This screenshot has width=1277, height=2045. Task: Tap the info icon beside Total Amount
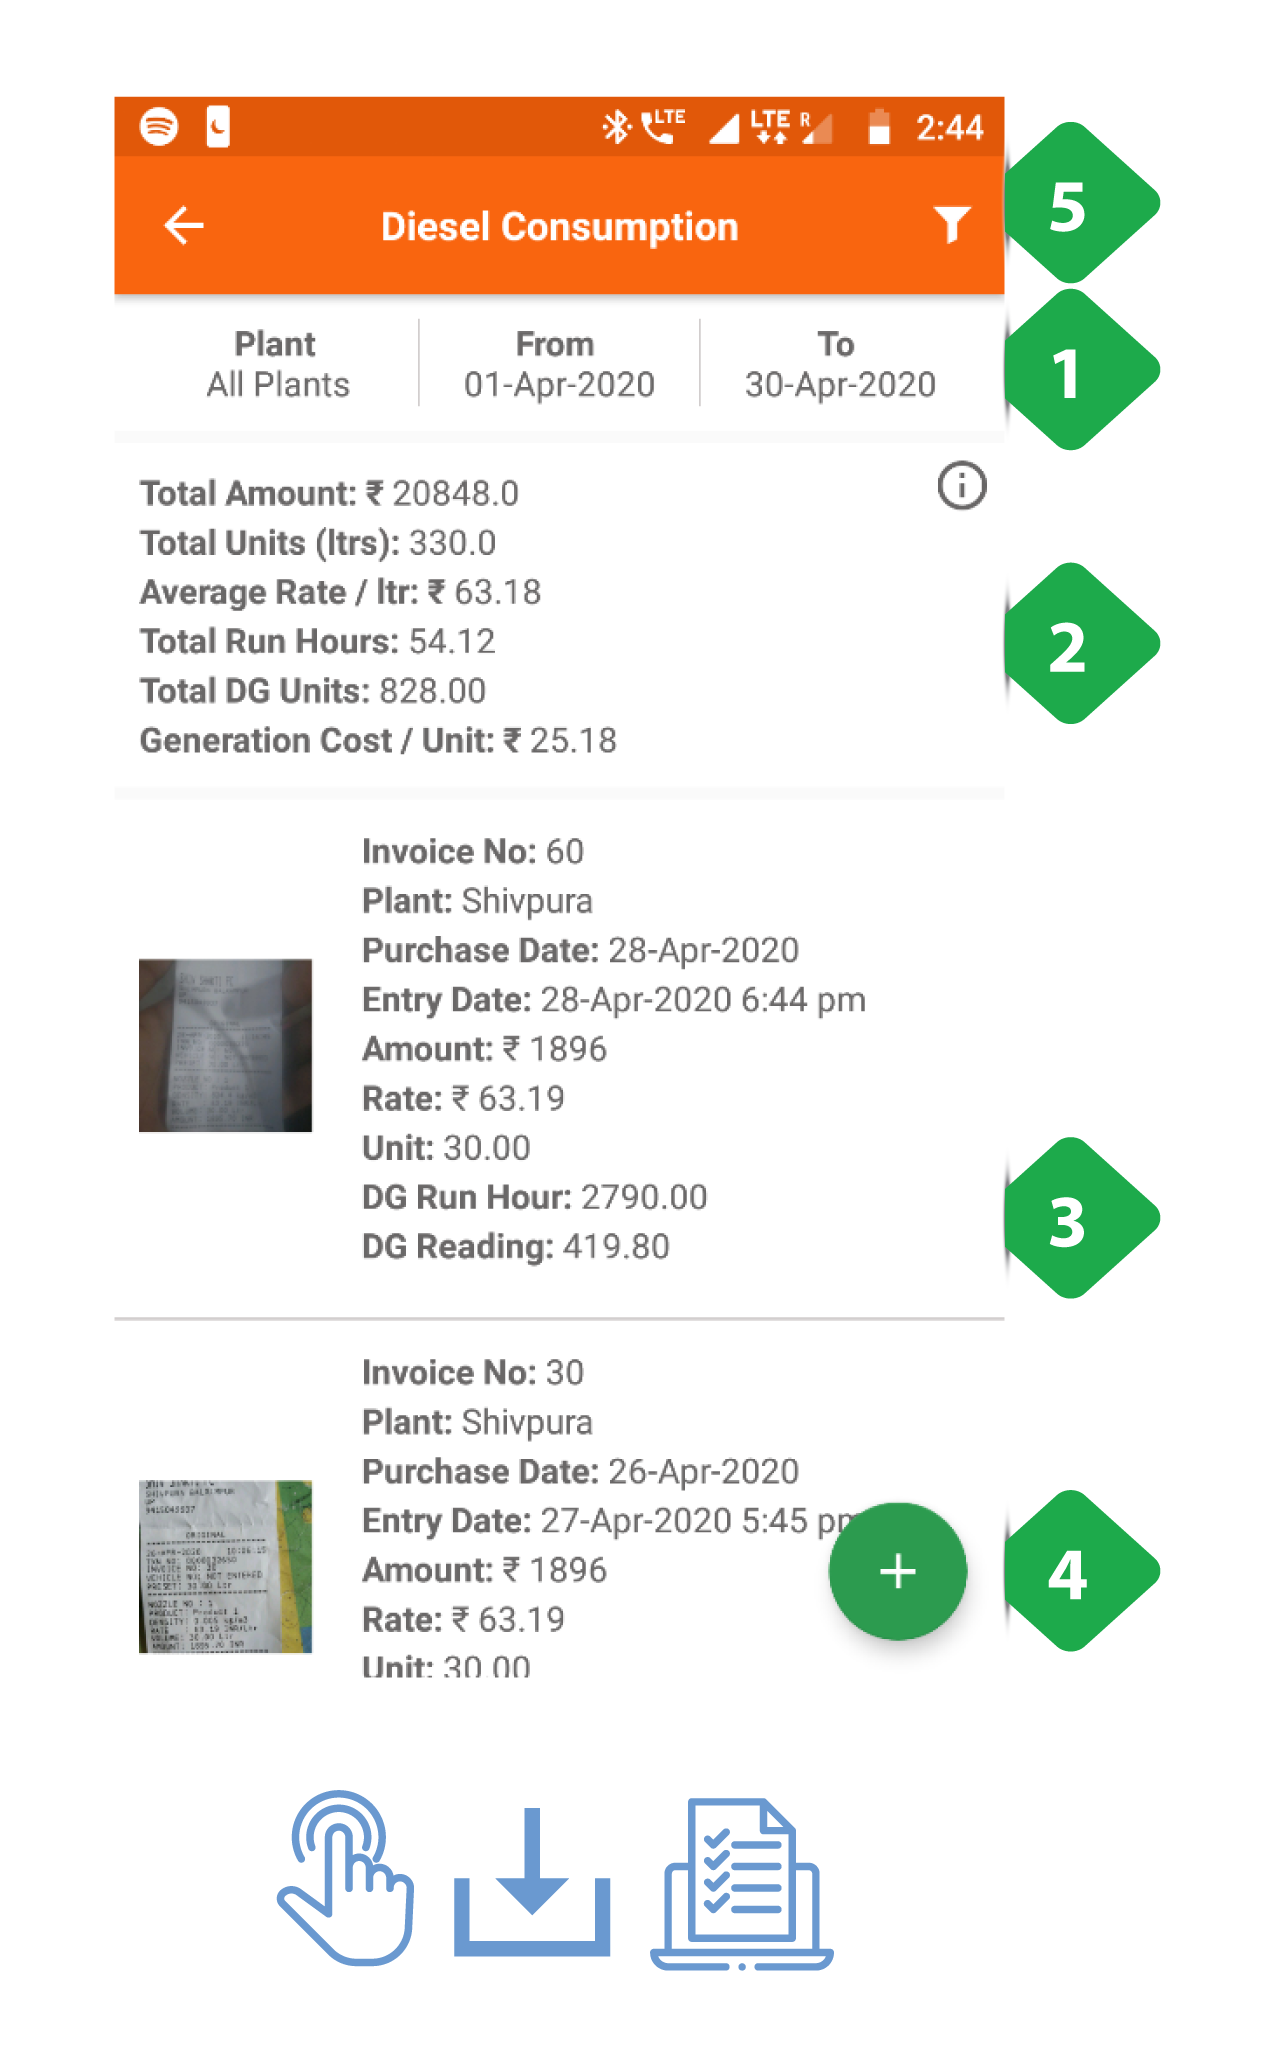(x=962, y=486)
